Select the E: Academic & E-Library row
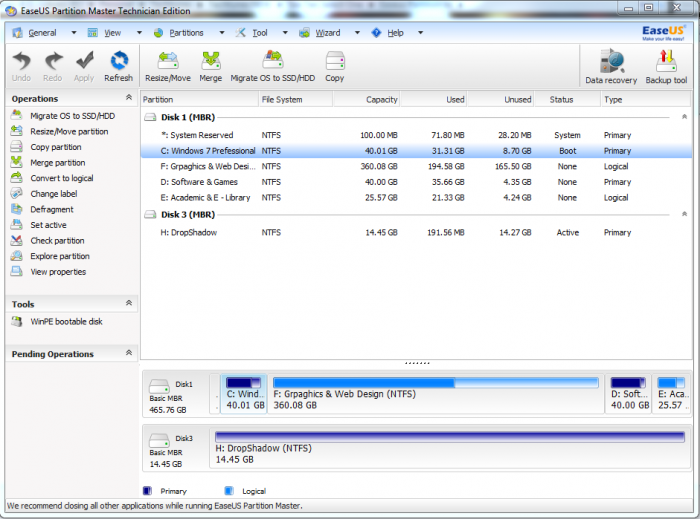700x519 pixels. [x=416, y=198]
